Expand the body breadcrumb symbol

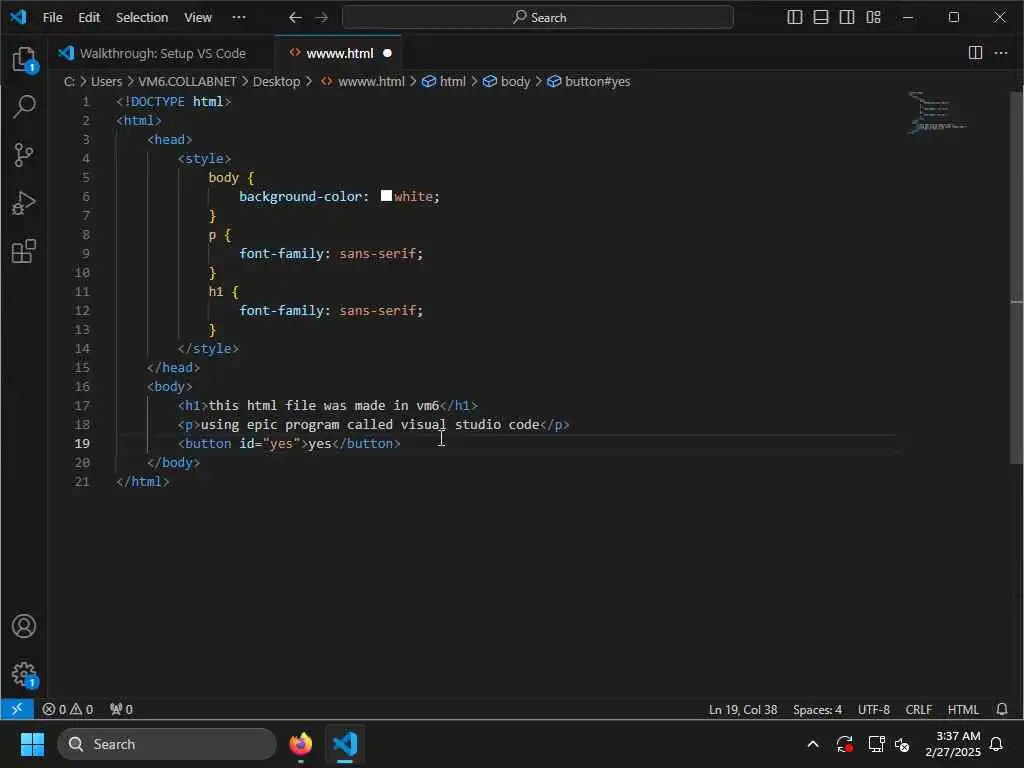point(507,82)
